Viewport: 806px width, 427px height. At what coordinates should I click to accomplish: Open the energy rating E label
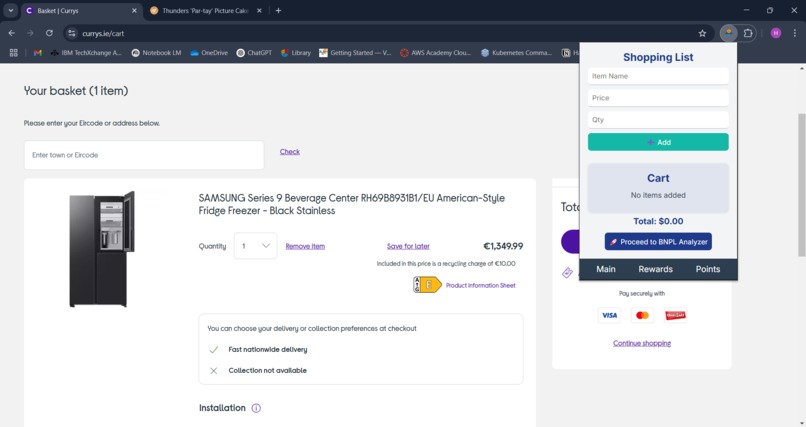pos(427,285)
